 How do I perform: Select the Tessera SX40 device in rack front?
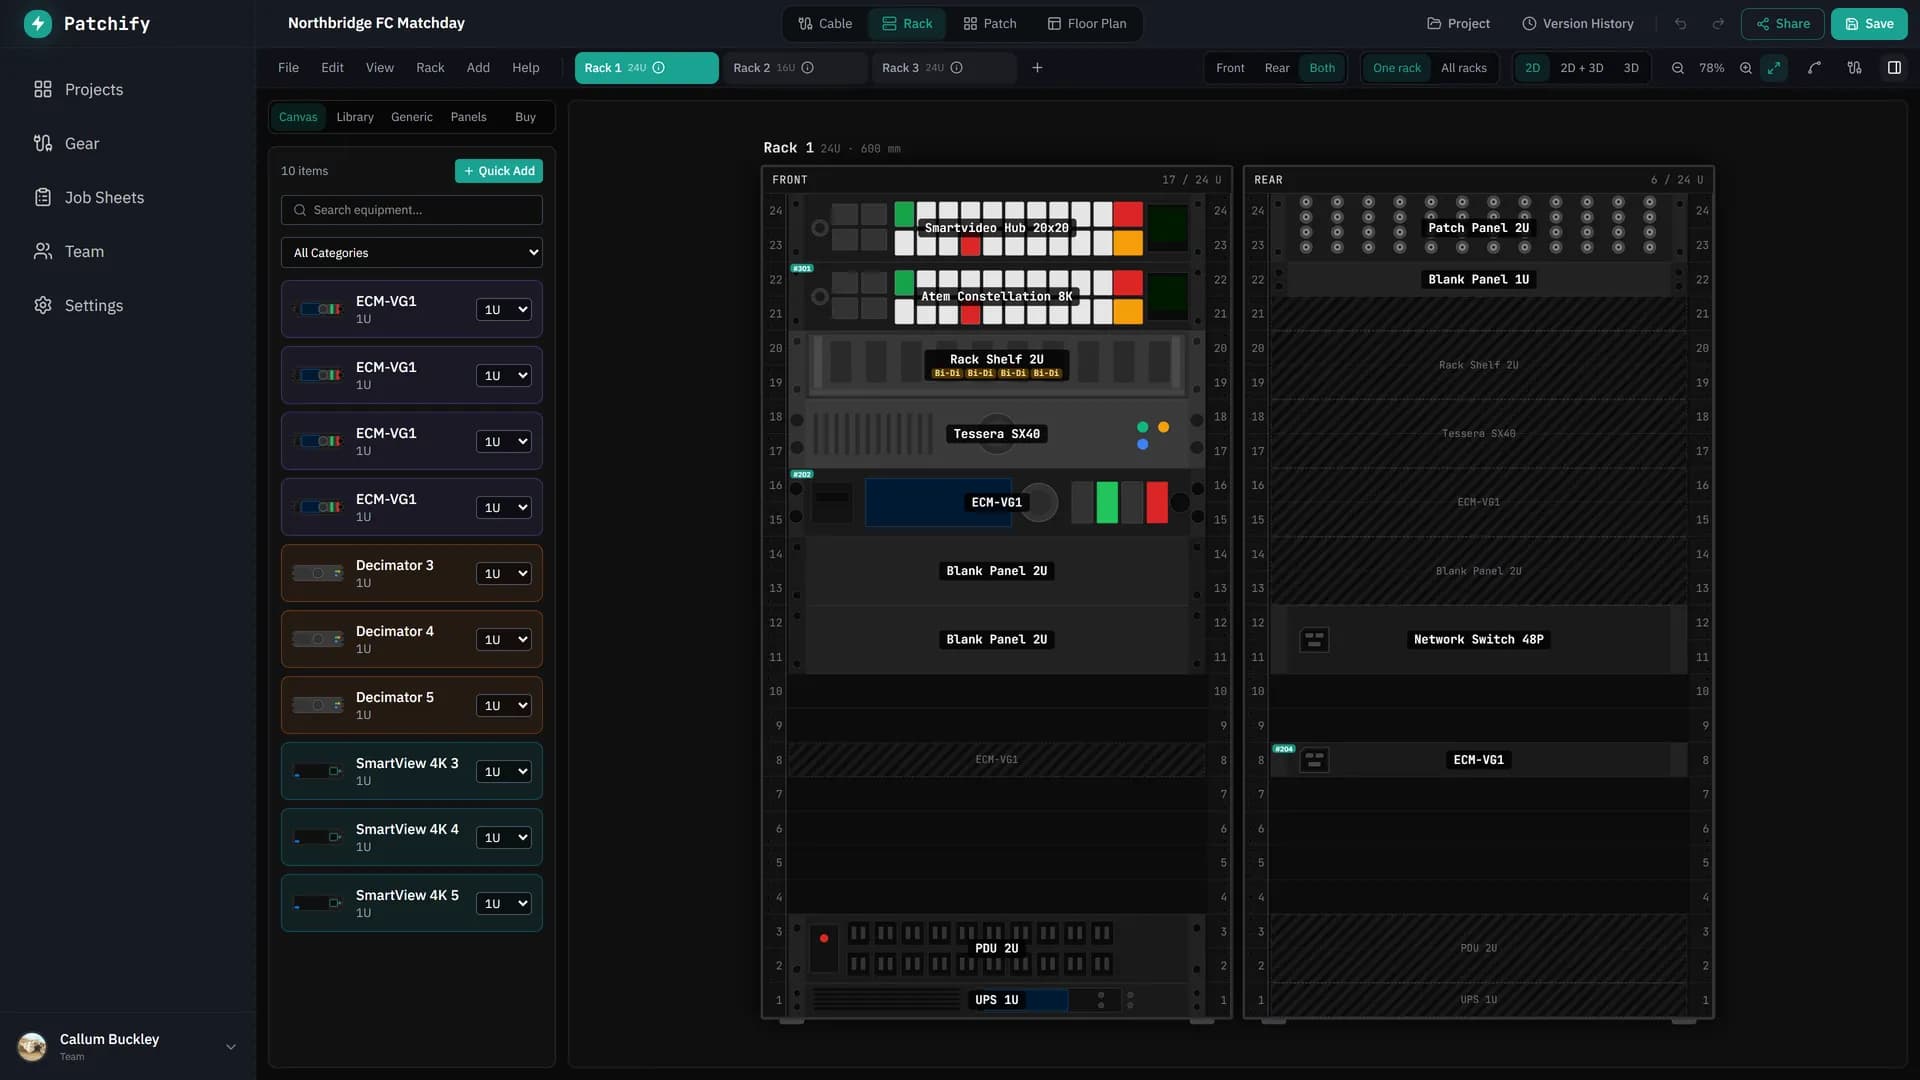pyautogui.click(x=996, y=434)
